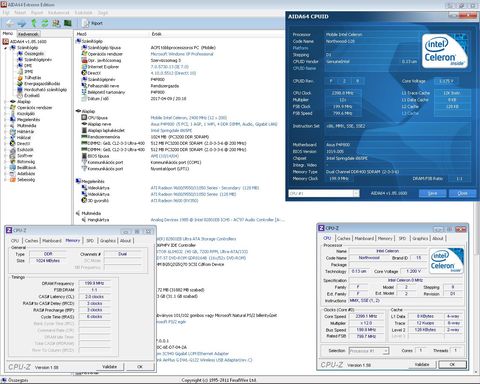Click the DirectX category icon in tree
This screenshot has width=480, height=384.
click(13, 144)
